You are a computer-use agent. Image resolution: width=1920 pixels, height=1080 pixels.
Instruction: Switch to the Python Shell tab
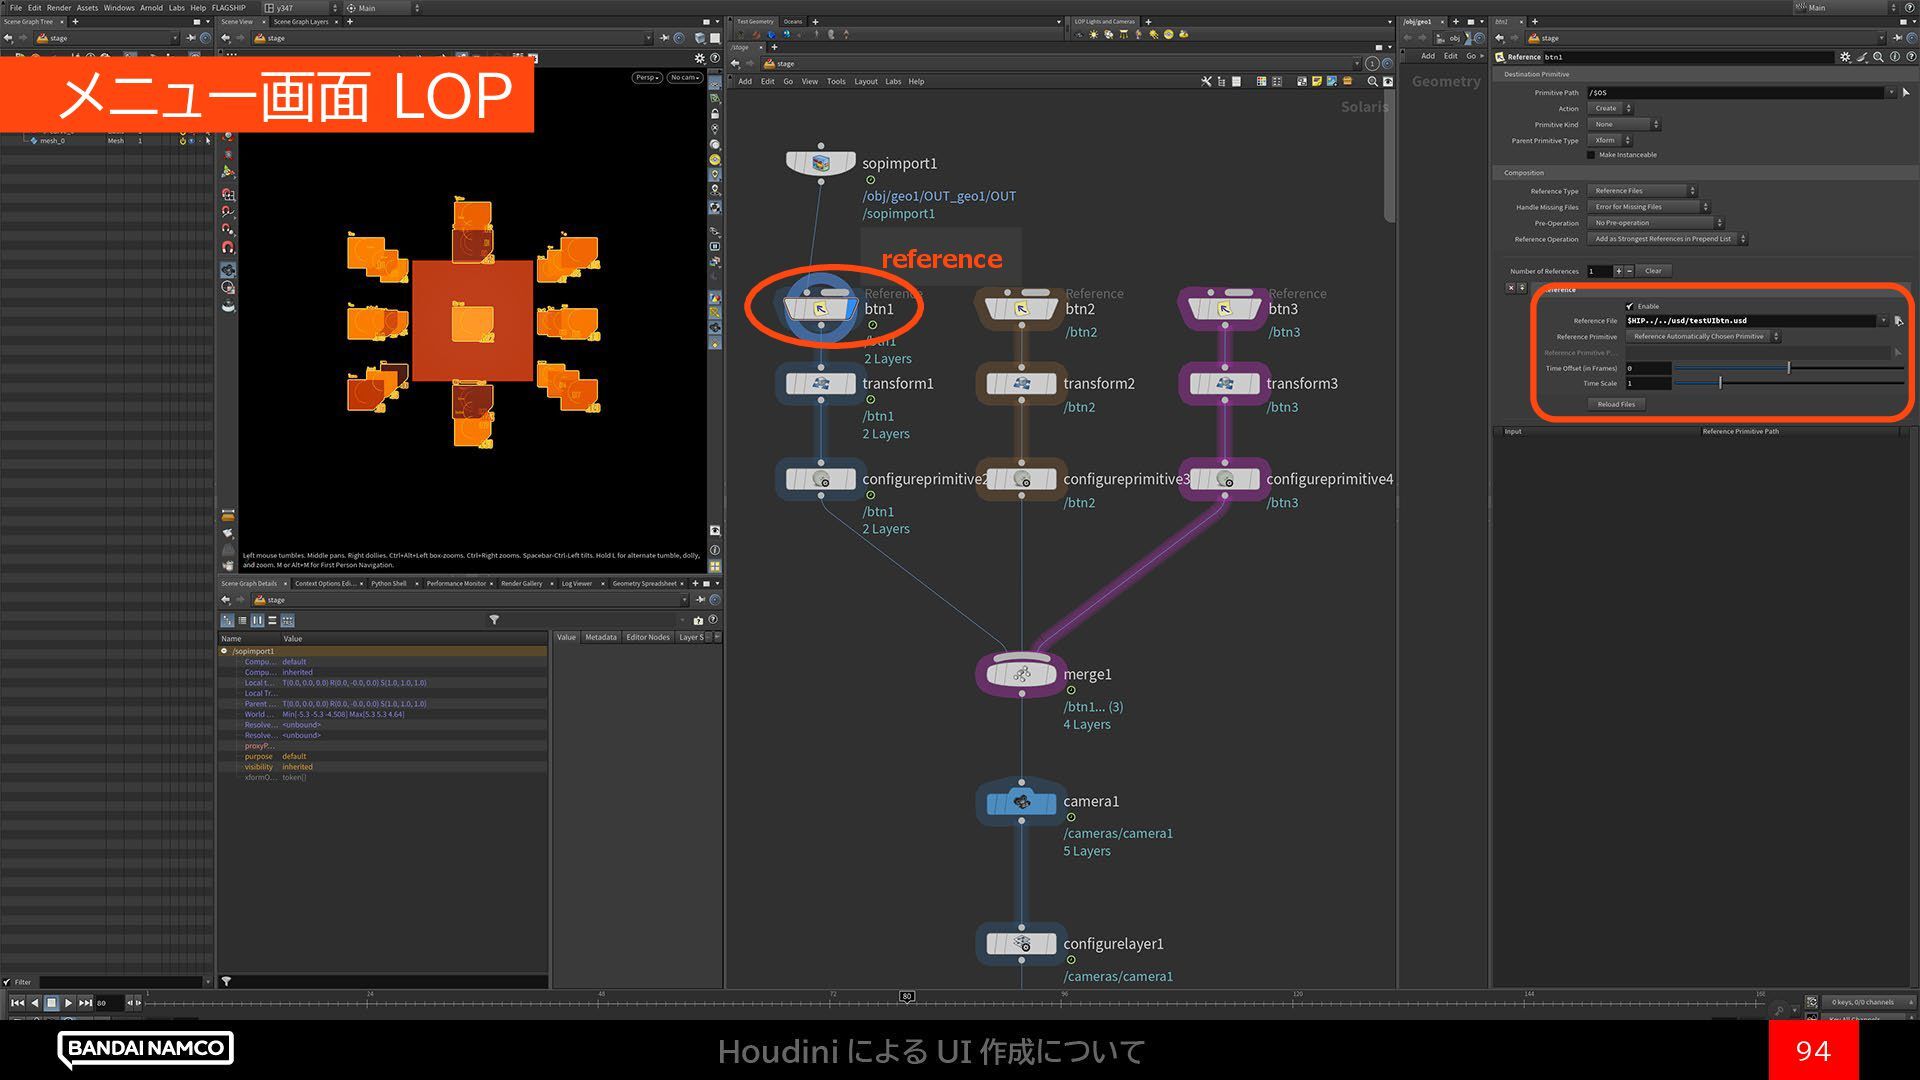click(x=389, y=583)
